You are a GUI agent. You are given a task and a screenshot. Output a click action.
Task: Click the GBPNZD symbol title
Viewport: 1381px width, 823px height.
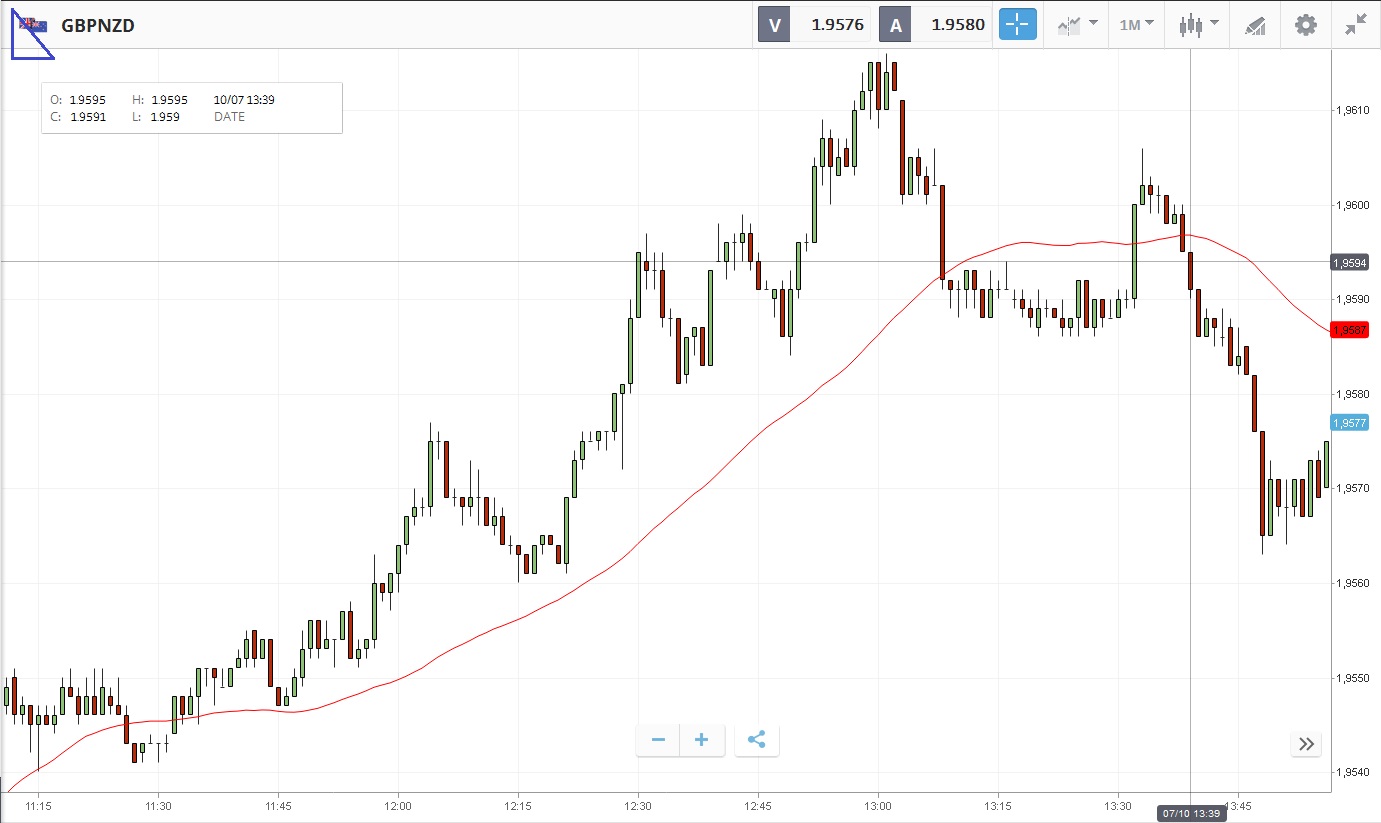(x=98, y=25)
